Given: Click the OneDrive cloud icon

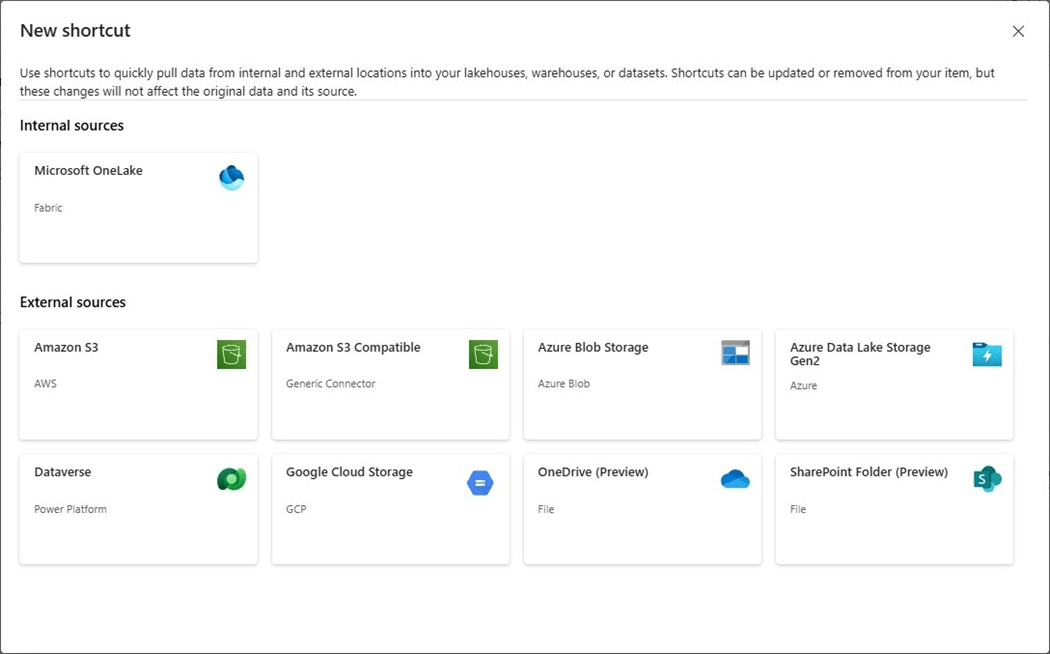Looking at the screenshot, I should click(x=735, y=480).
